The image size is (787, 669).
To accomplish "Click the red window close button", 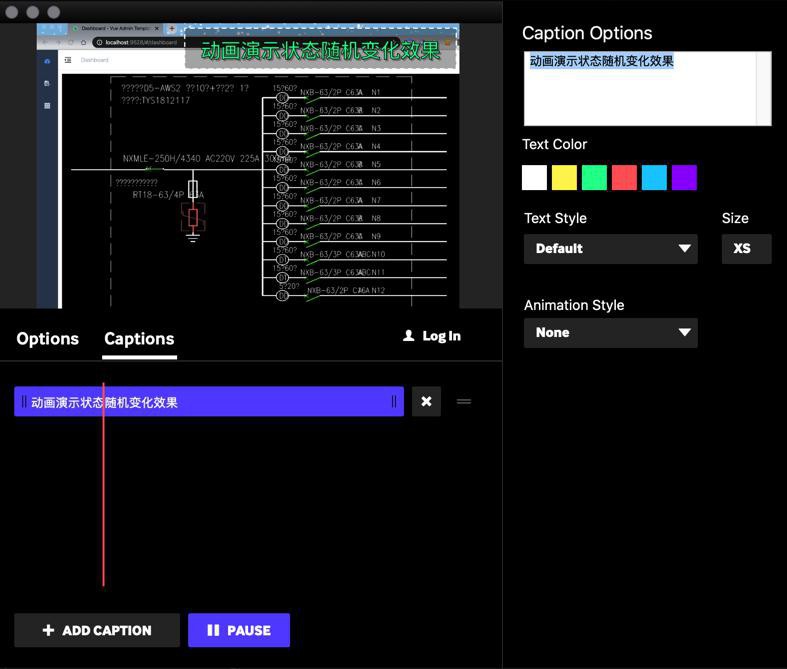I will point(12,12).
